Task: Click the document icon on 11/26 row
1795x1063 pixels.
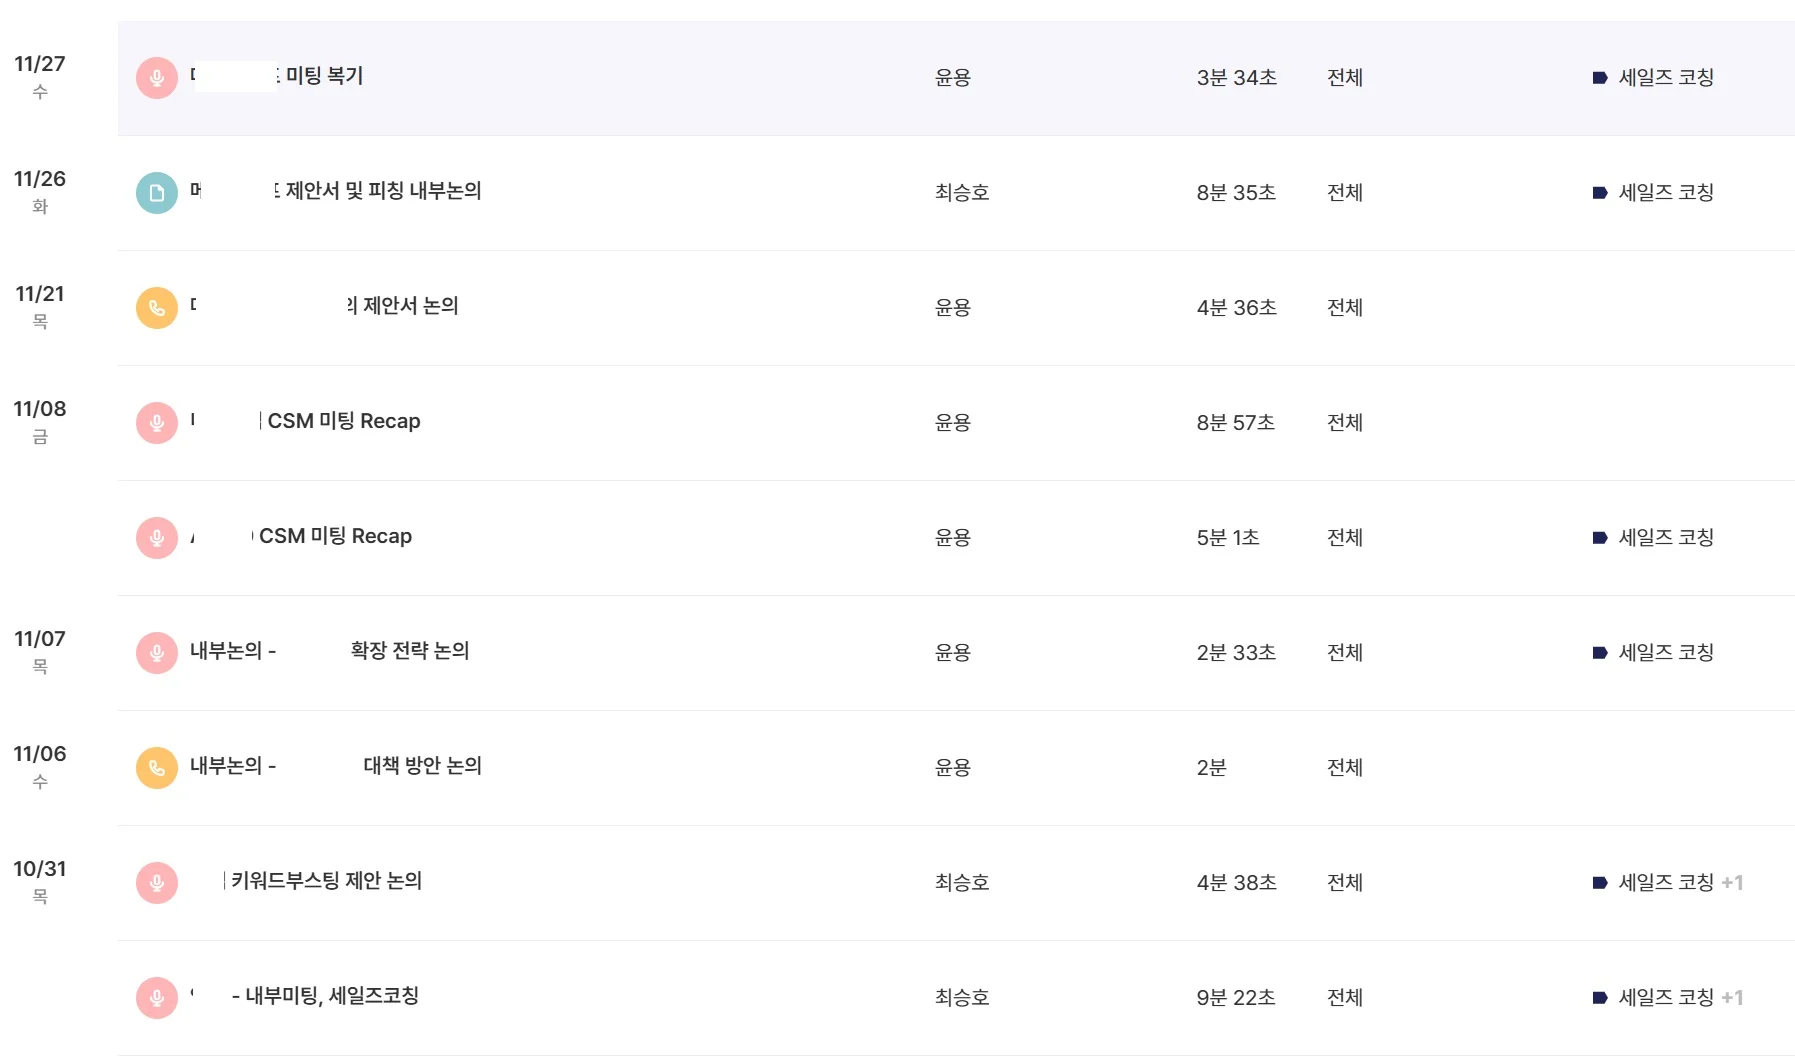Action: click(157, 193)
